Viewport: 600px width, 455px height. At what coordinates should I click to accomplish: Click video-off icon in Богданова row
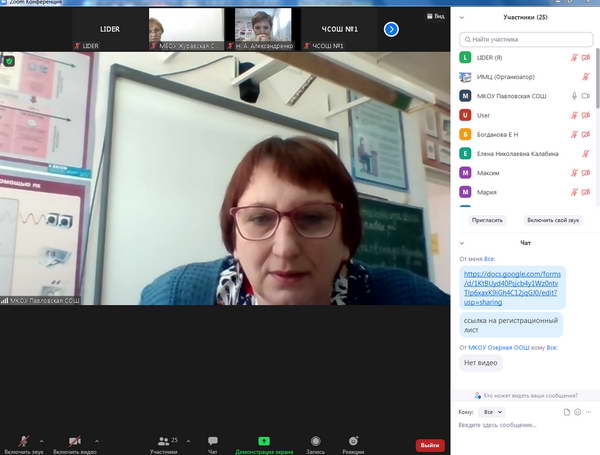(x=586, y=134)
